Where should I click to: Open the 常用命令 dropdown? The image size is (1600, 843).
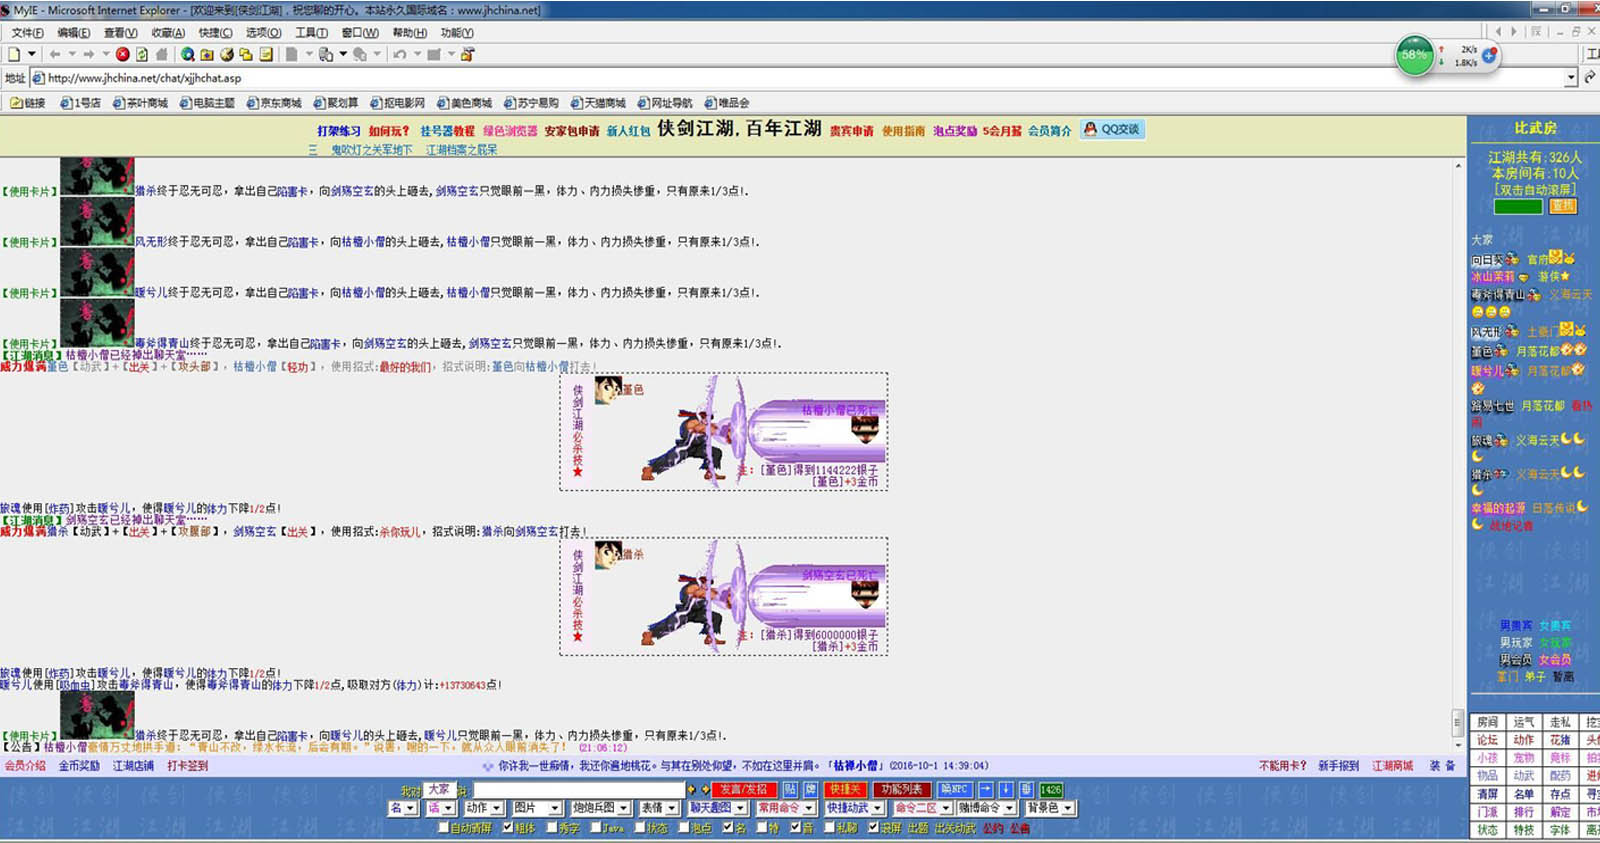pyautogui.click(x=783, y=807)
